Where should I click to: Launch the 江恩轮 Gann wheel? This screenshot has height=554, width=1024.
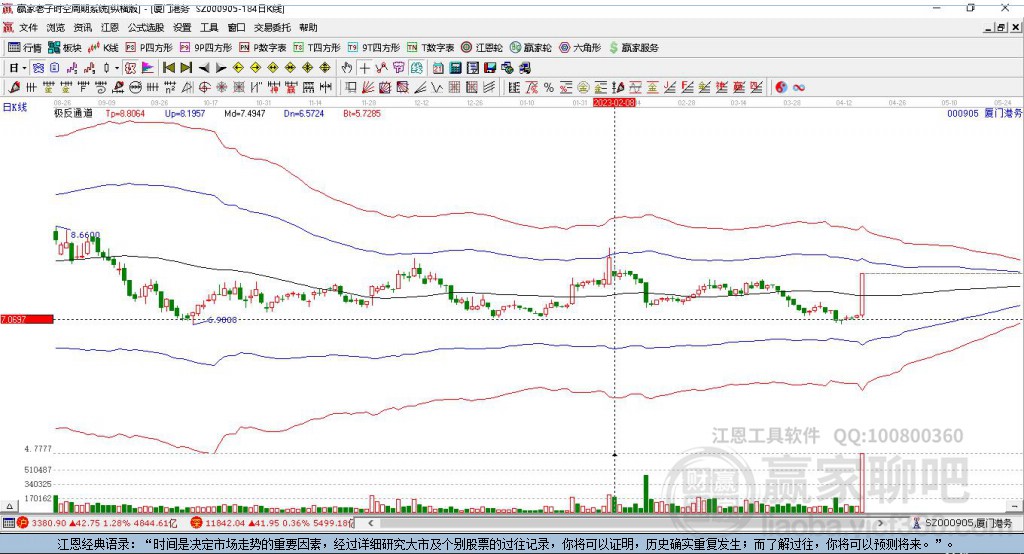[x=482, y=48]
